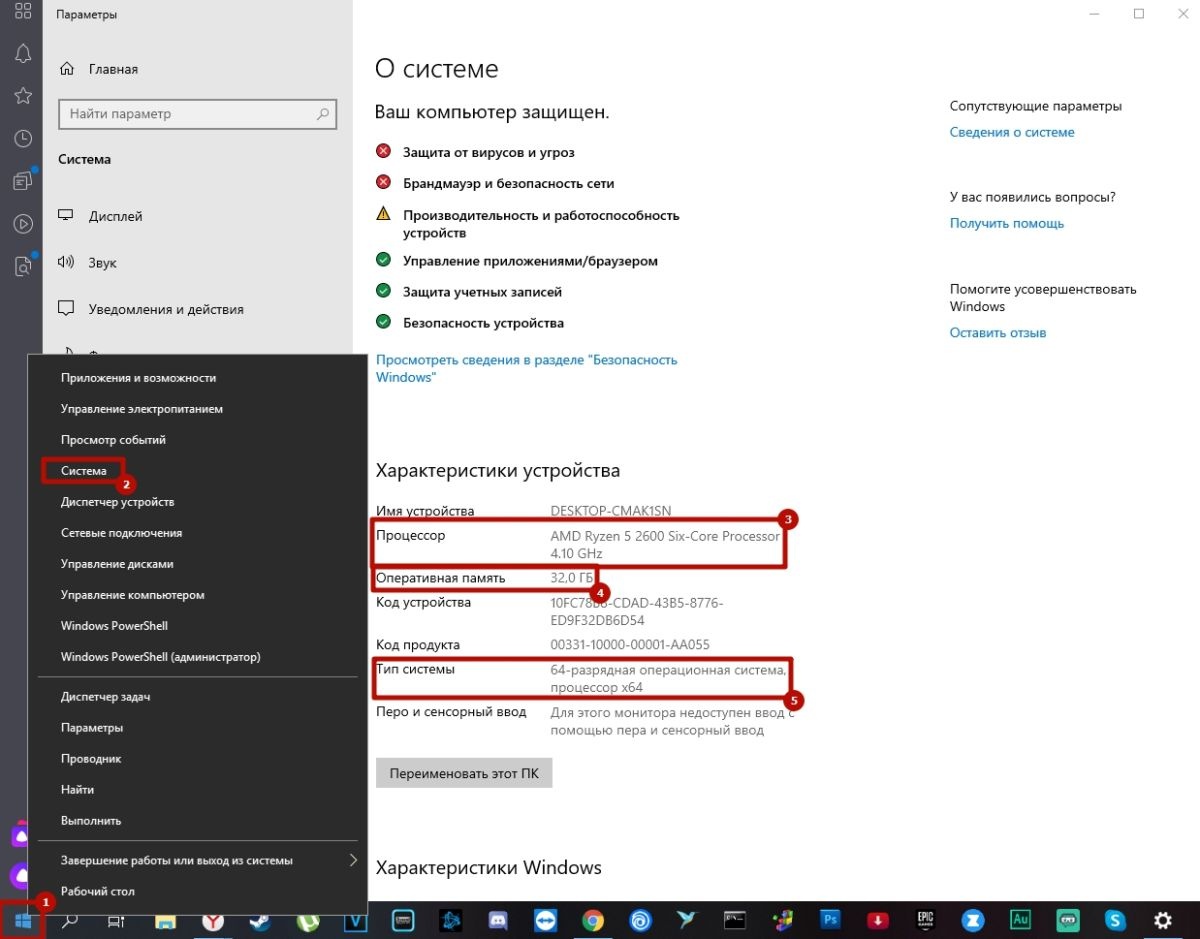
Task: Open notifications in the sidebar bell icon
Action: click(x=22, y=53)
